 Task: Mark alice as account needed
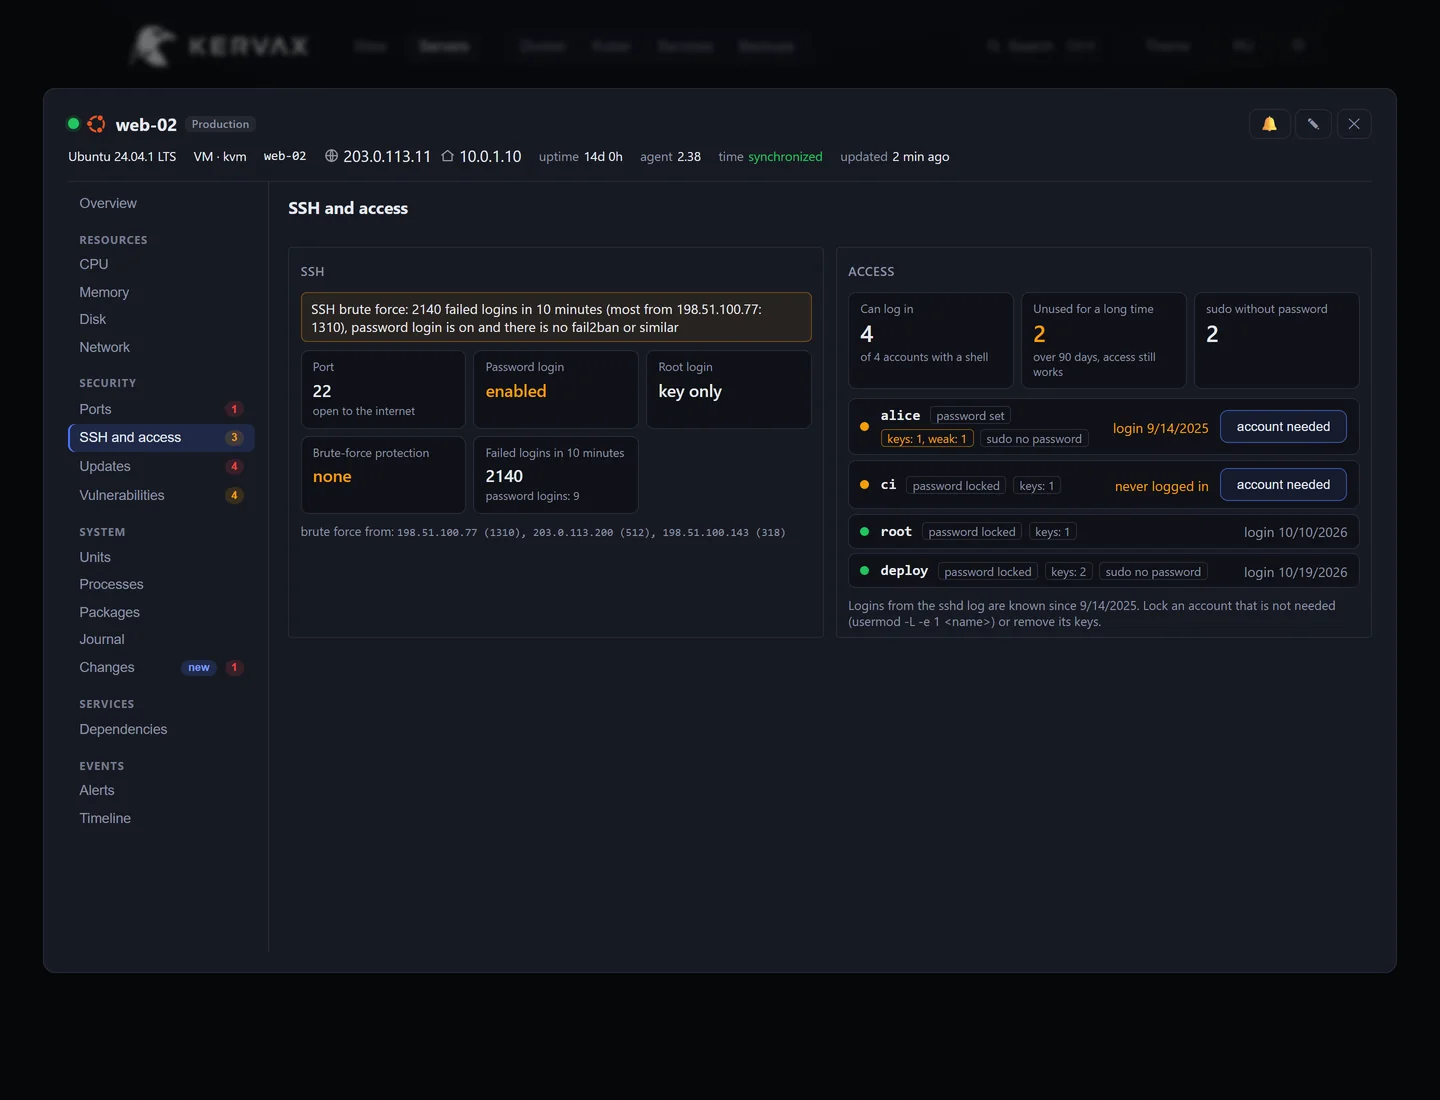pos(1283,427)
